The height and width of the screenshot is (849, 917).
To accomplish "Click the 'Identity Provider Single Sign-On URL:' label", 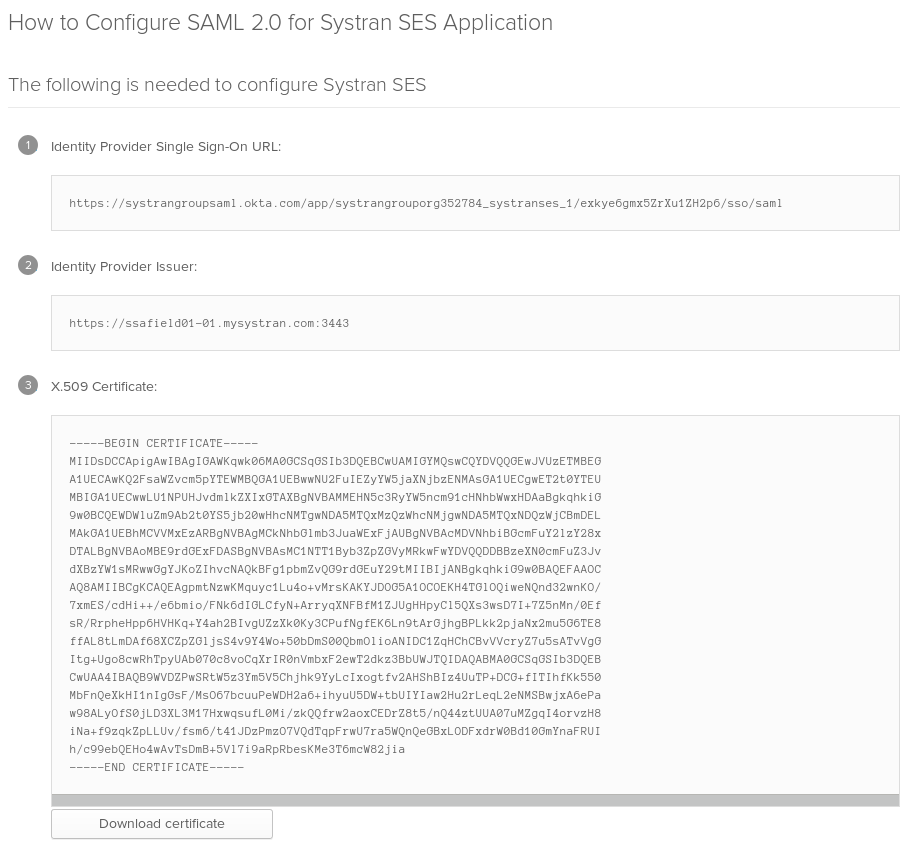I will pos(166,147).
